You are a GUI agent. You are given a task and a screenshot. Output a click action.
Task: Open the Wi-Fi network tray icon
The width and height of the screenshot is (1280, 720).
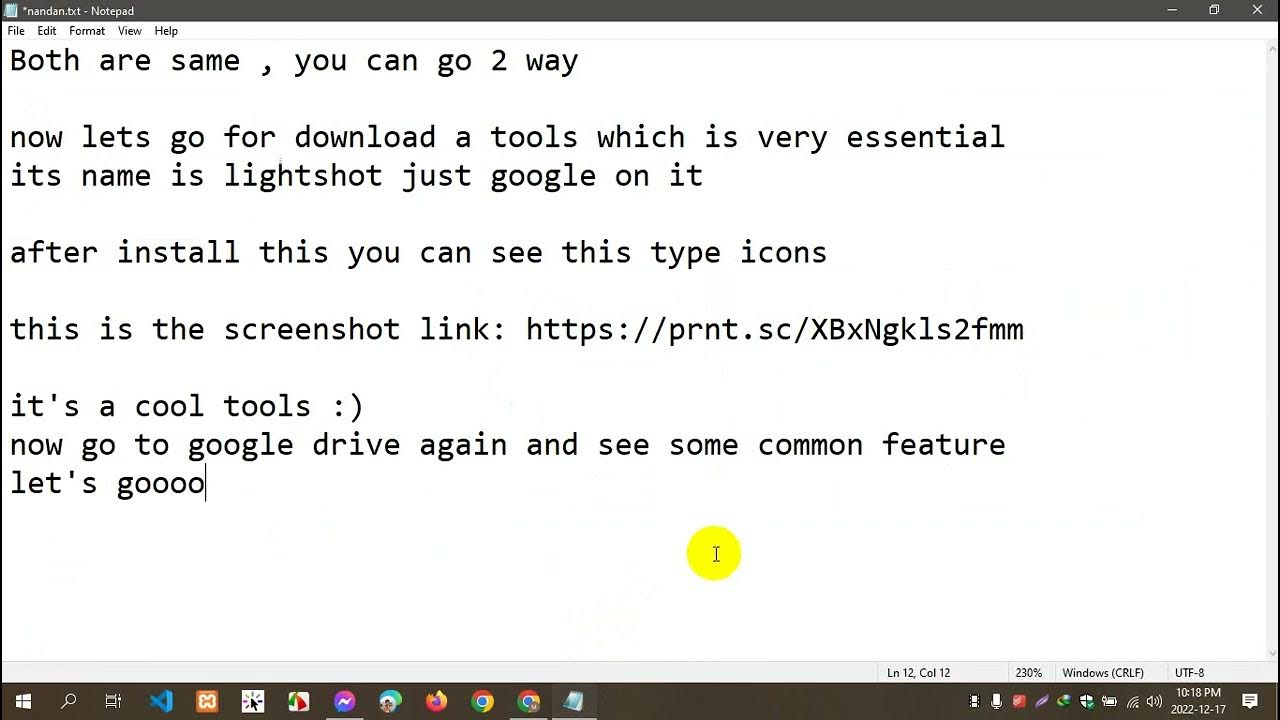point(1133,702)
